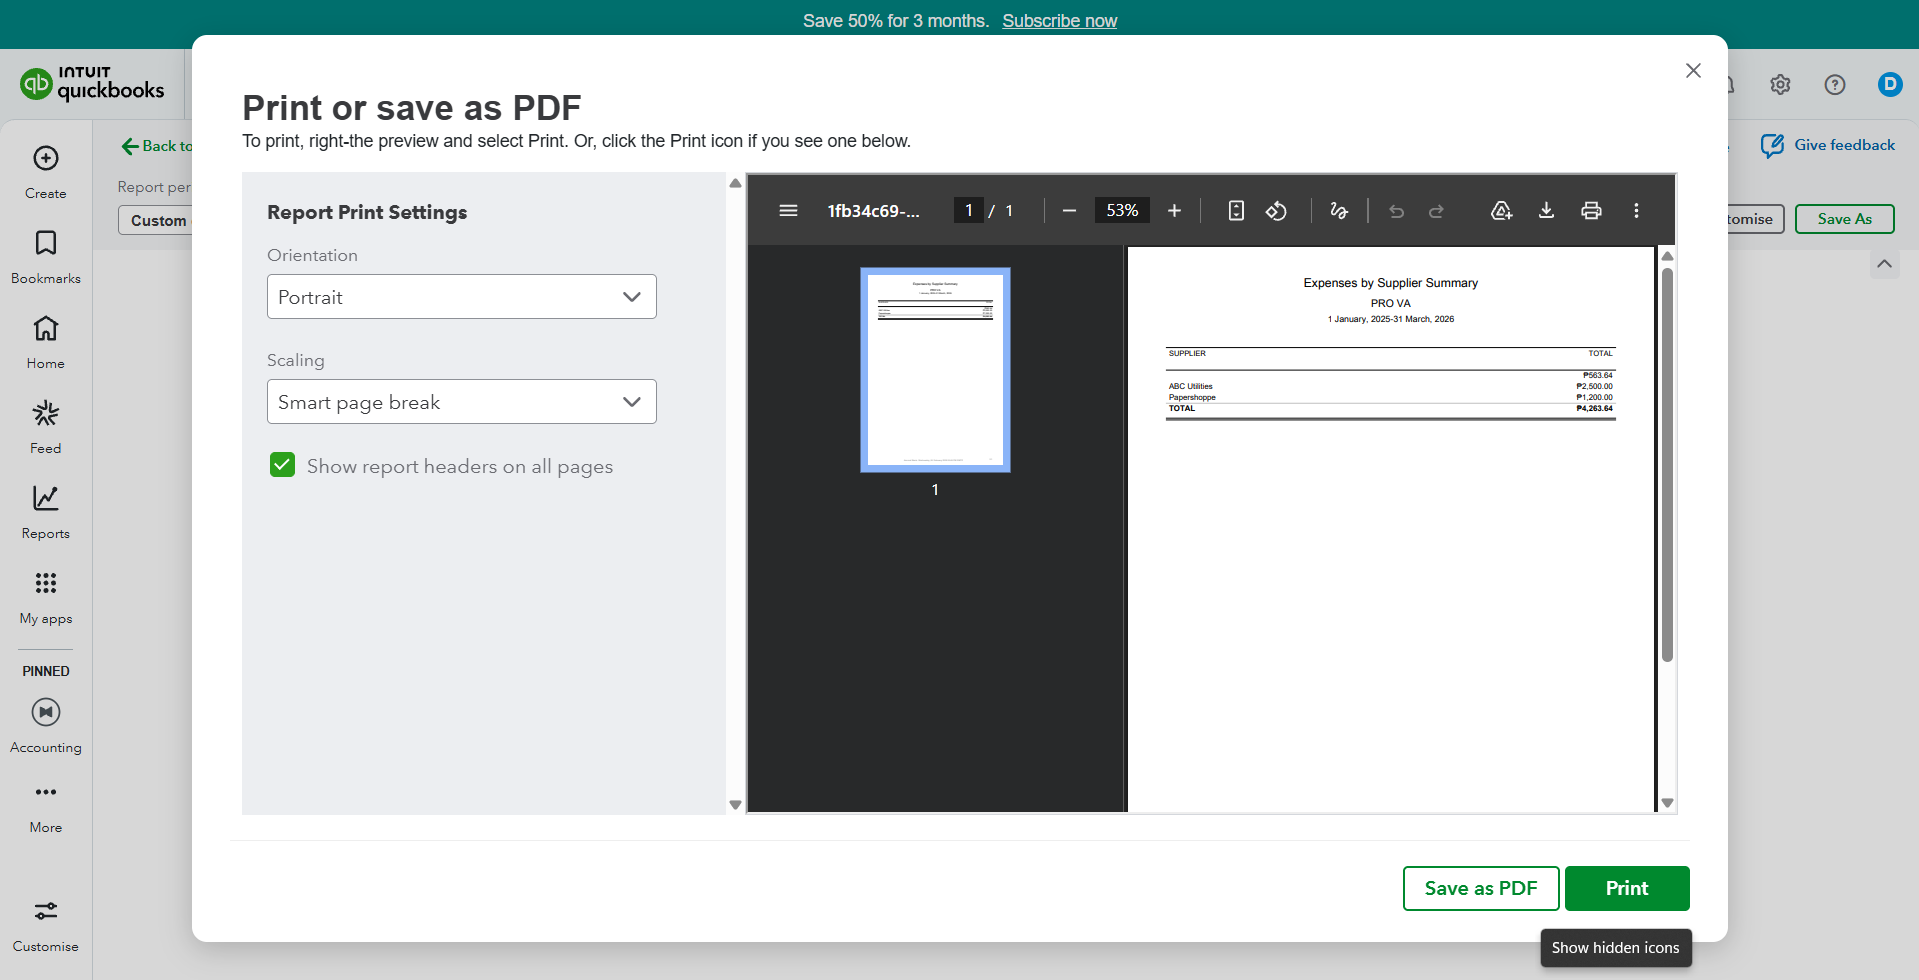Viewport: 1919px width, 980px height.
Task: Click the Save as PDF button
Action: [1481, 888]
